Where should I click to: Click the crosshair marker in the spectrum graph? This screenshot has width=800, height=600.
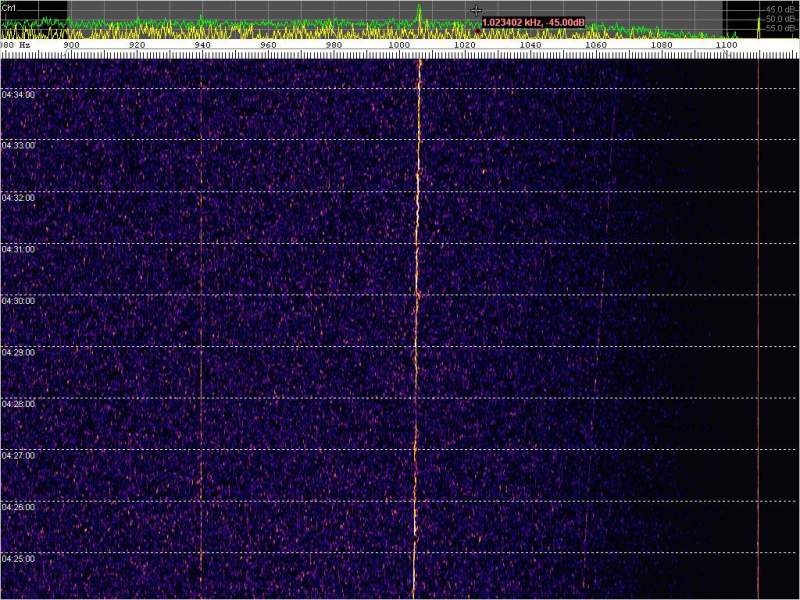(476, 11)
